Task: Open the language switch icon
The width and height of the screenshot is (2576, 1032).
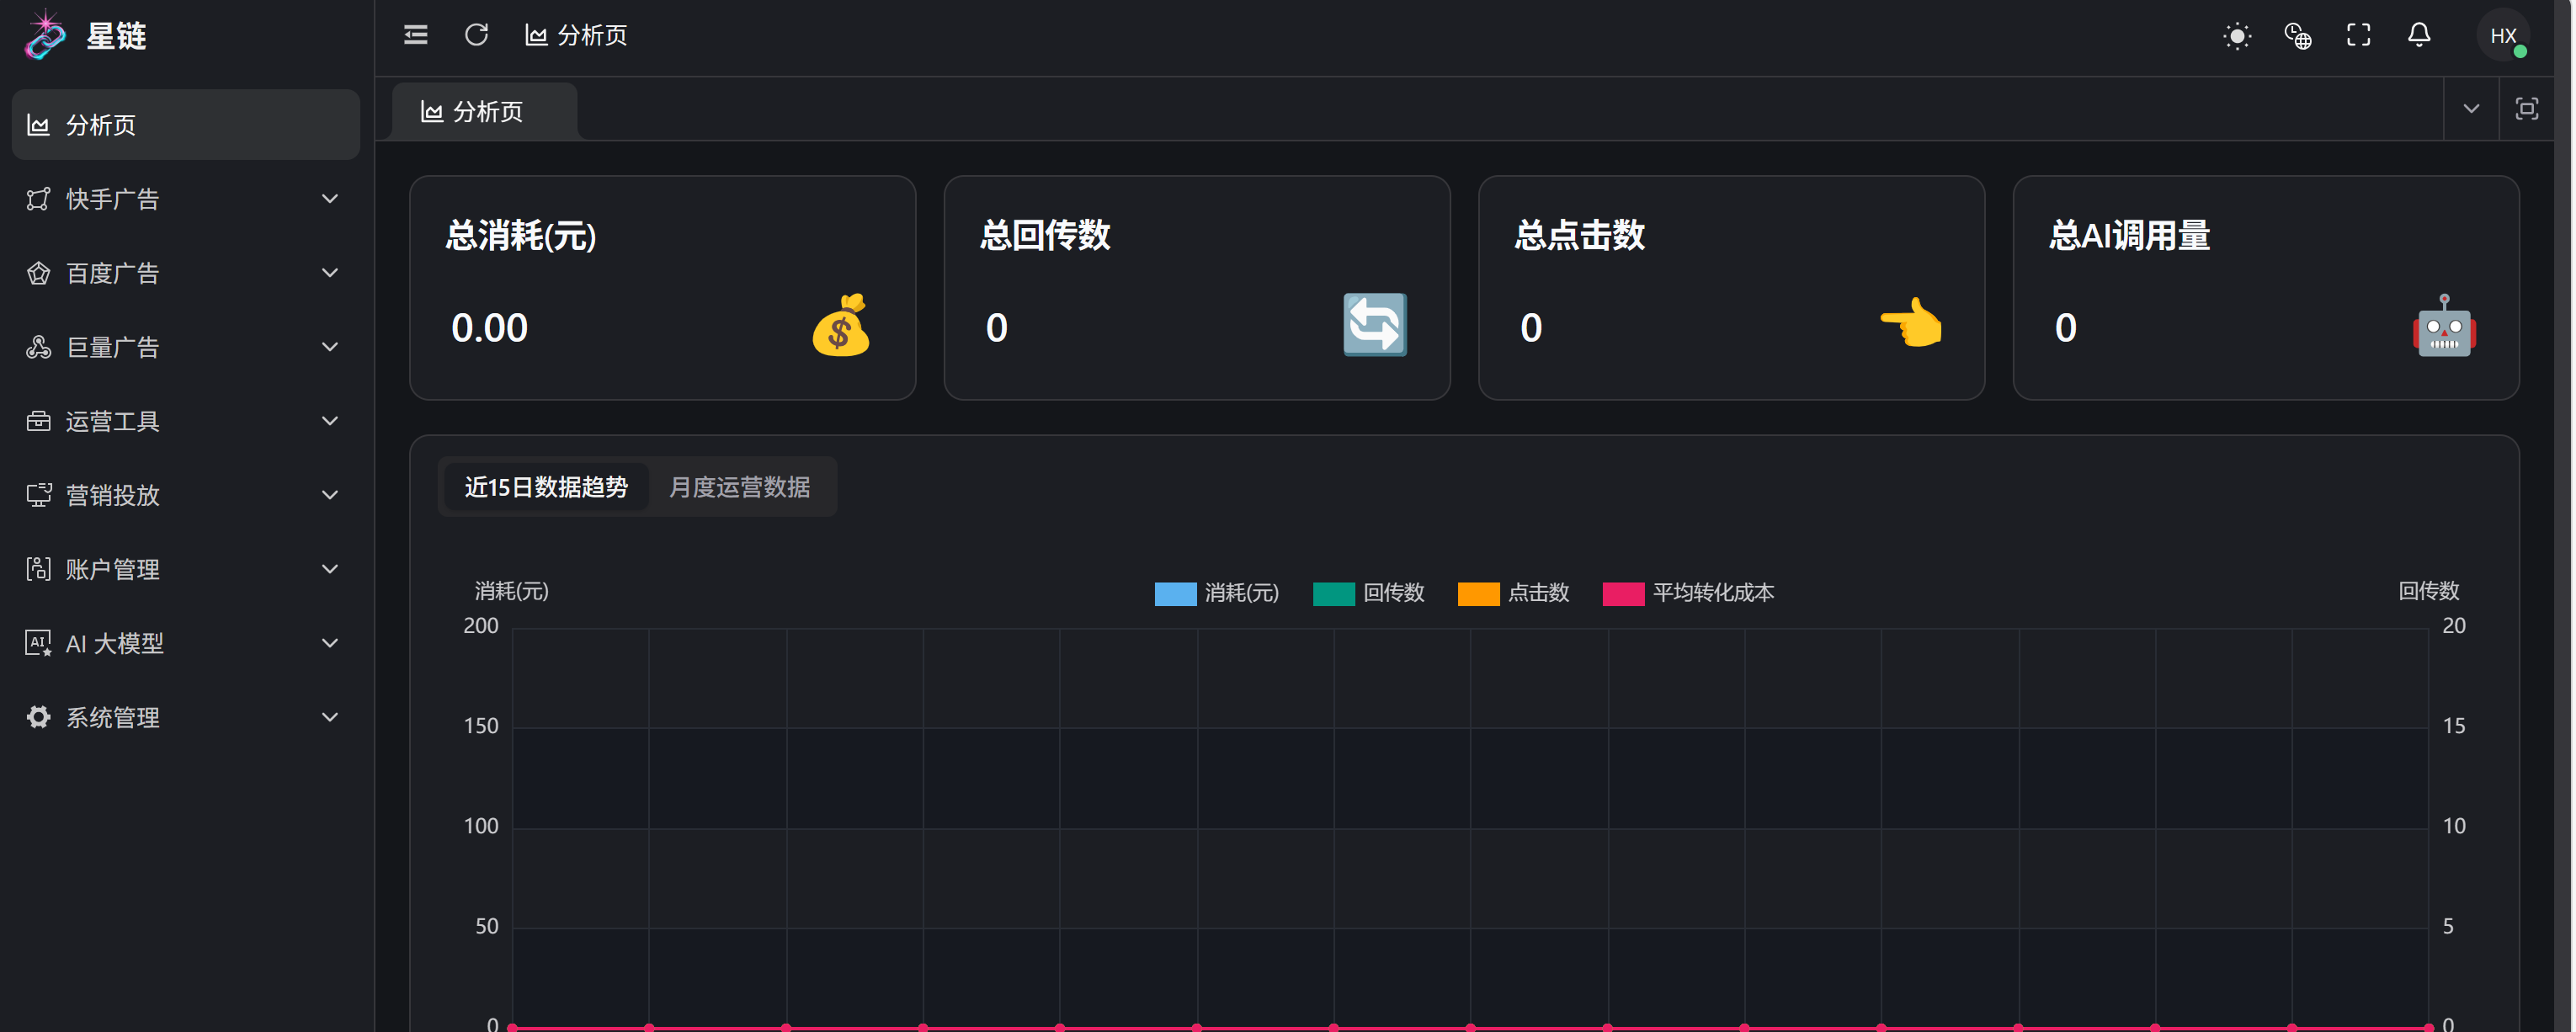Action: coord(2297,37)
